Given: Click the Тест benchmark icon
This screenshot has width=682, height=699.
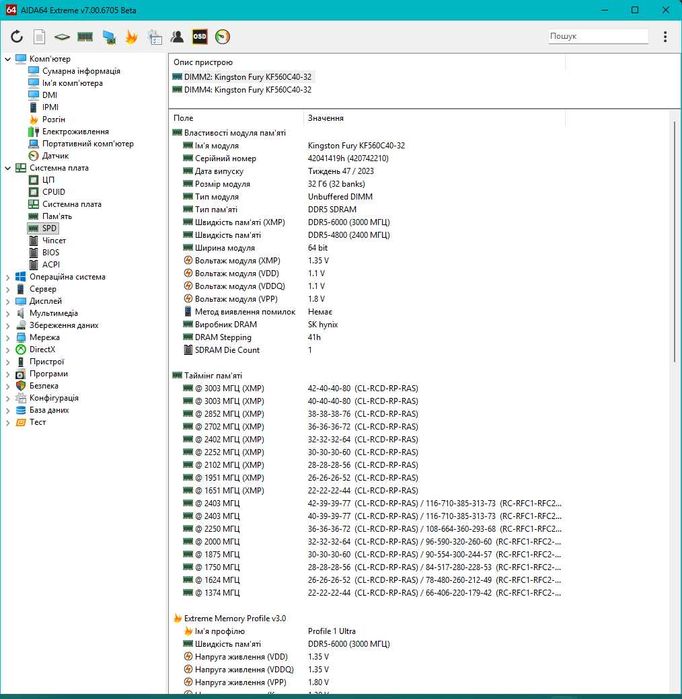Looking at the screenshot, I should tap(21, 422).
